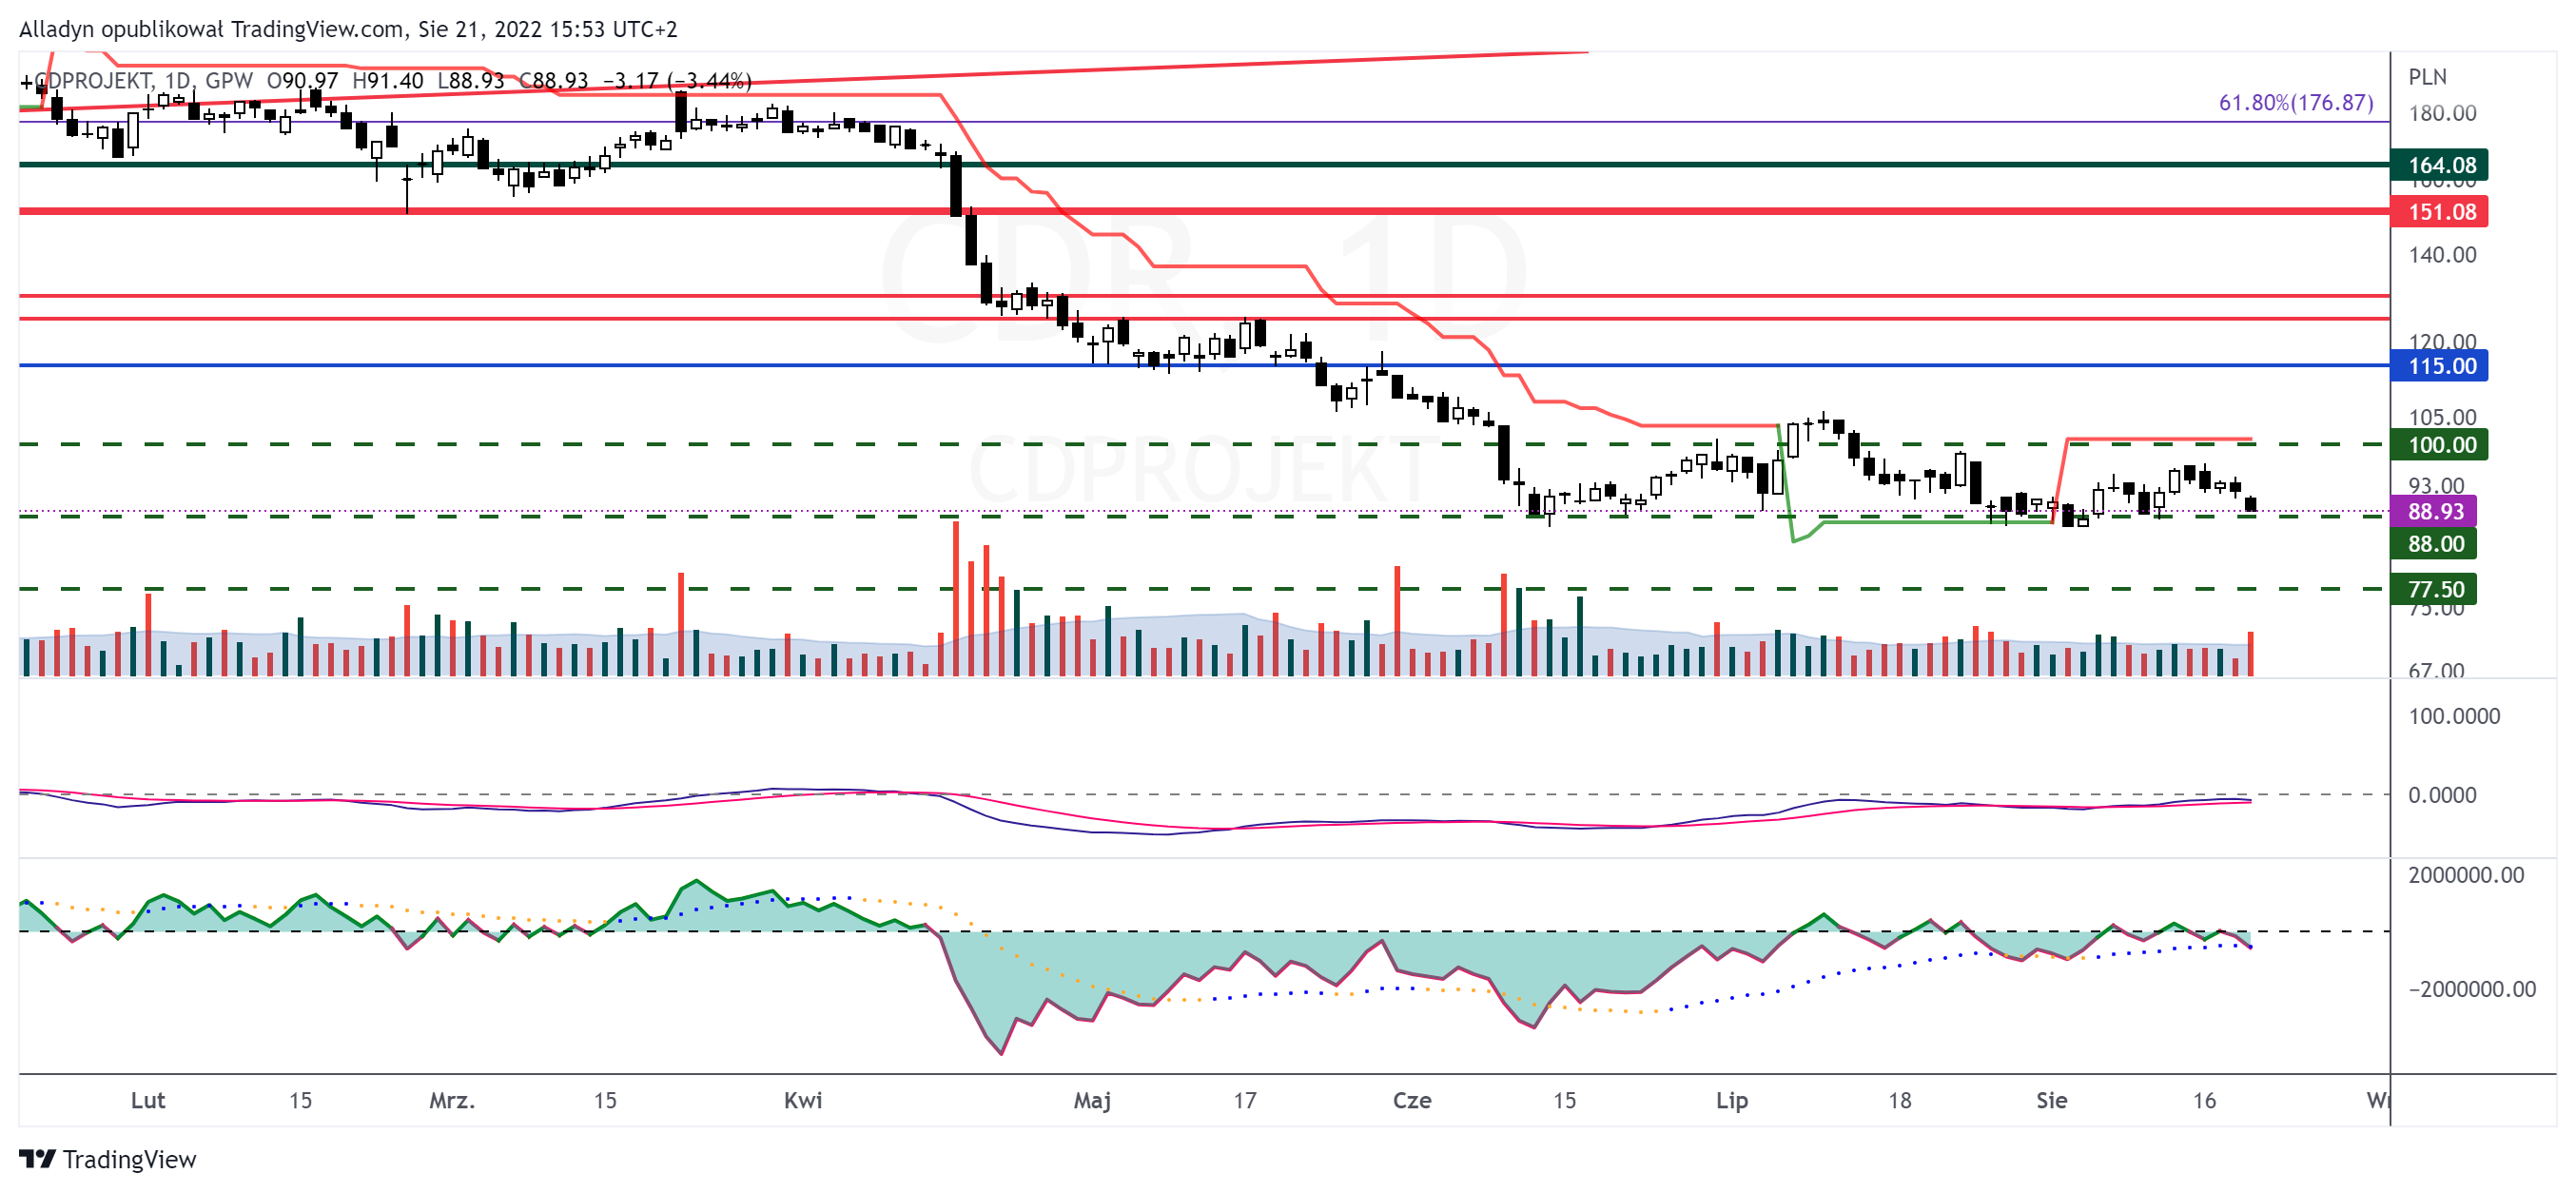Click the 93.00 price axis value
2576x1193 pixels.
click(x=2436, y=486)
